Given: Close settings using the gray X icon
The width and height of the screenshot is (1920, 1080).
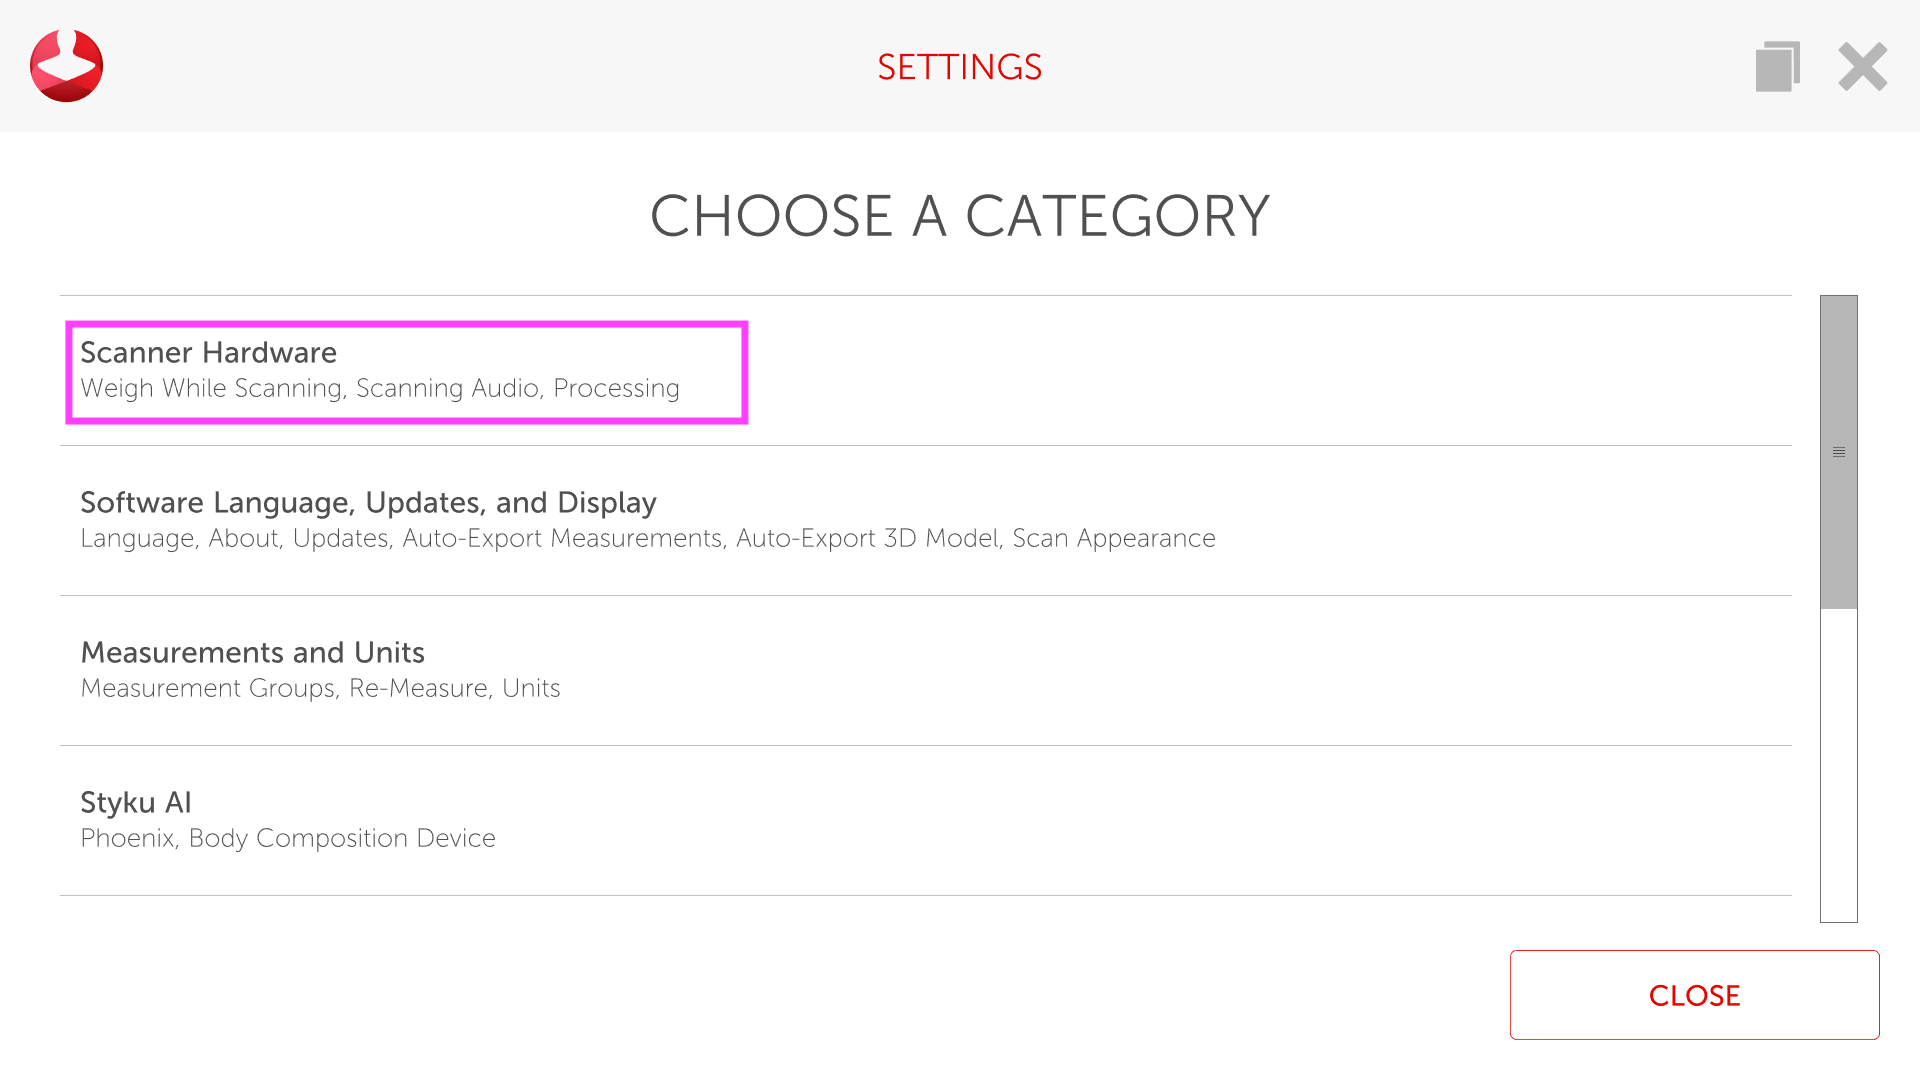Looking at the screenshot, I should click(x=1862, y=67).
